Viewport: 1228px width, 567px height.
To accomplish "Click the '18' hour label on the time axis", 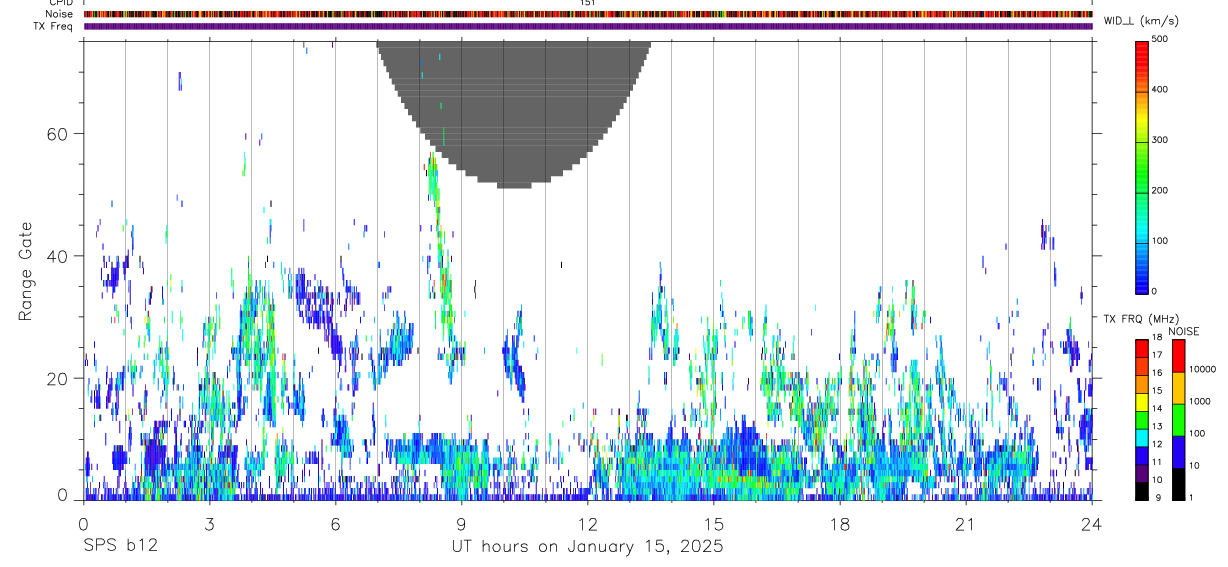I will click(840, 524).
